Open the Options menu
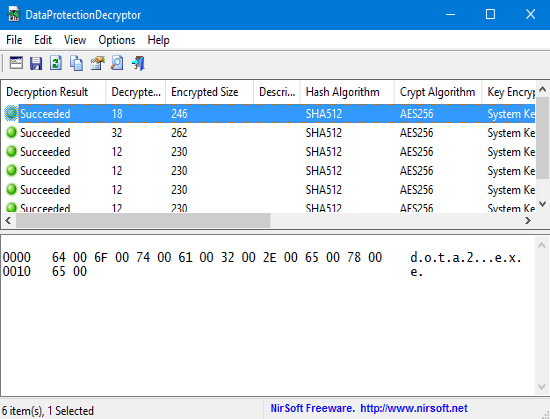 116,40
